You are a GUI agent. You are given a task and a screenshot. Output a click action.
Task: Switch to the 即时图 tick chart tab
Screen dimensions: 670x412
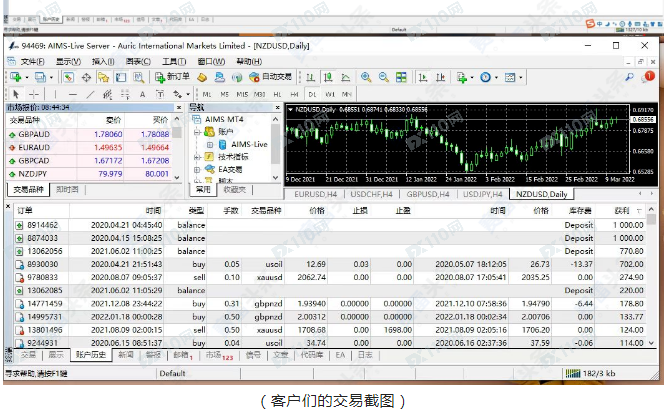(67, 189)
